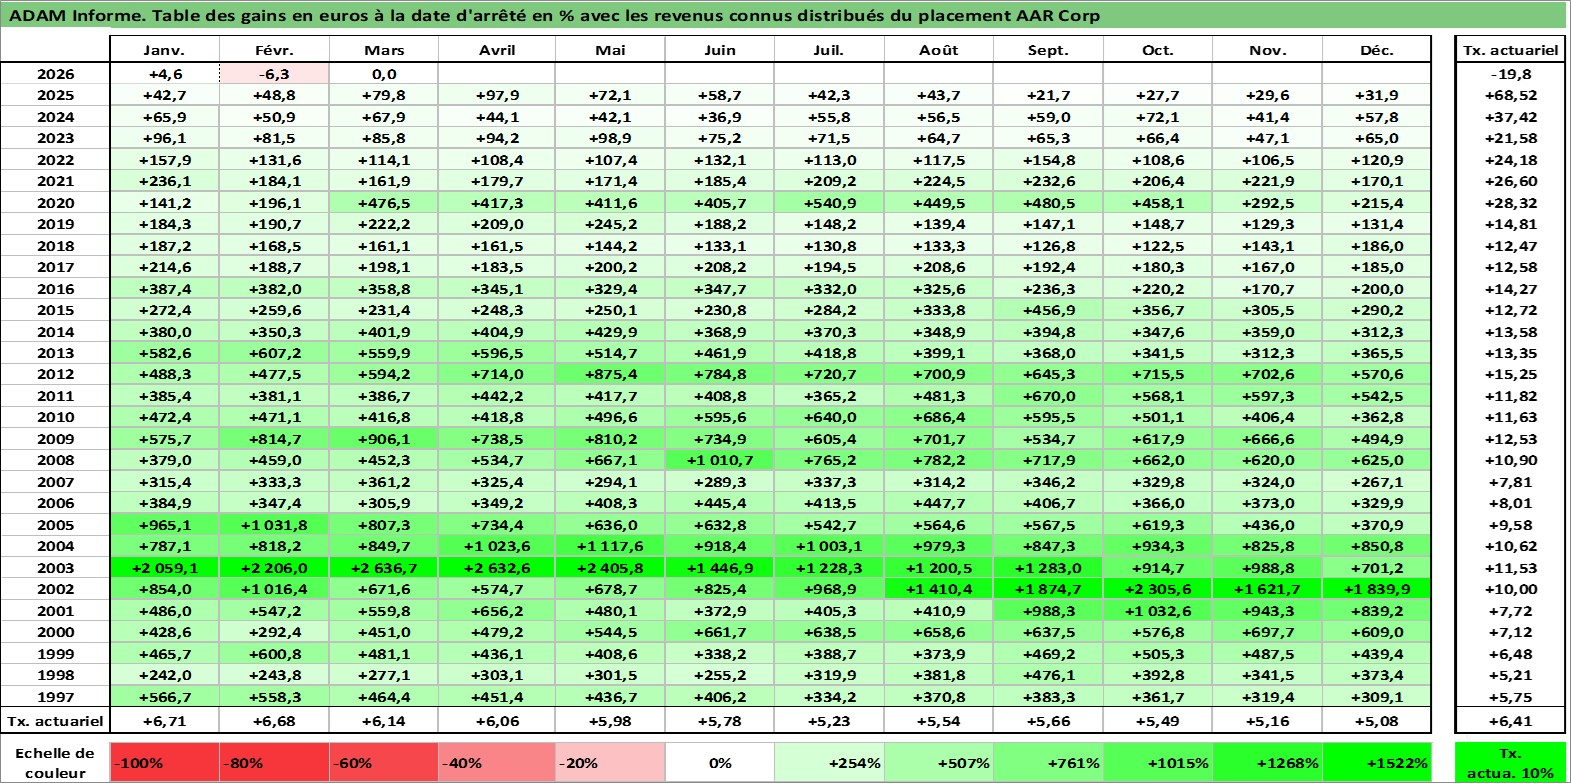The width and height of the screenshot is (1571, 783).
Task: Click the +97,9 cell in 2025
Action: click(496, 95)
